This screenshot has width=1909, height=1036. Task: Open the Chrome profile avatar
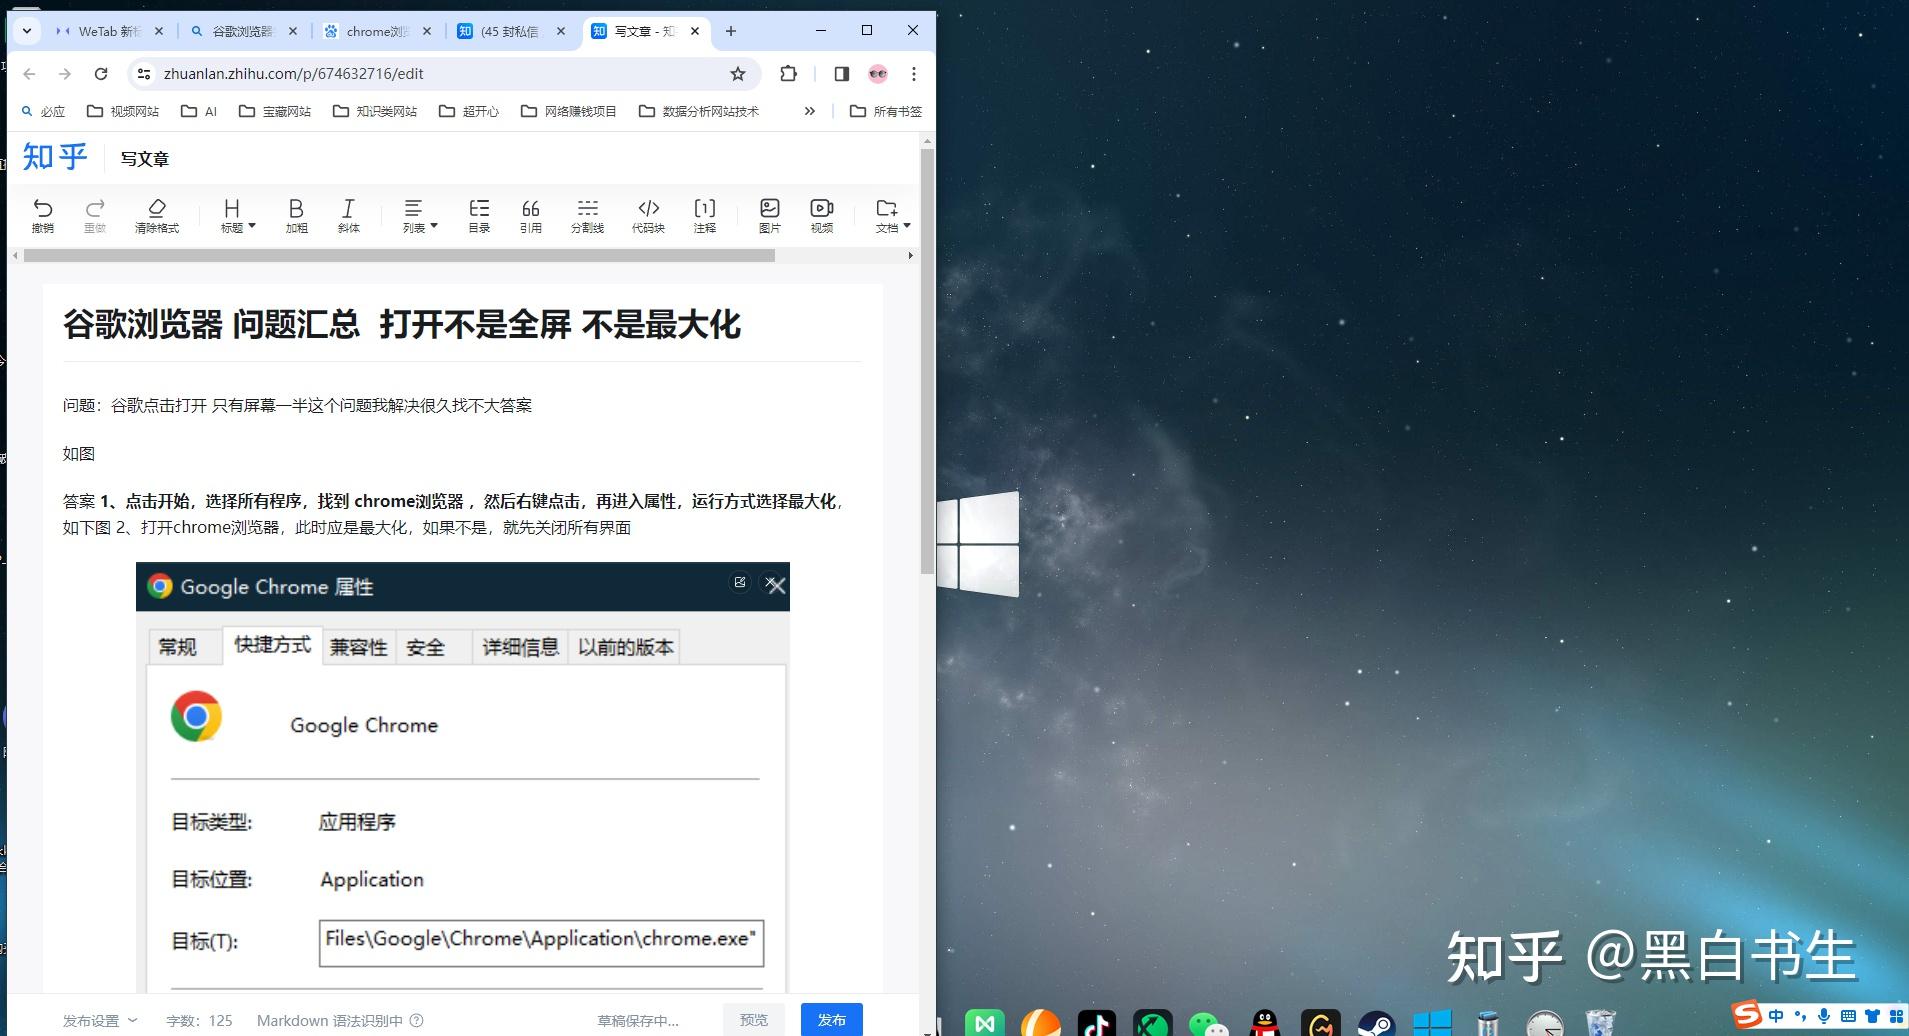(878, 74)
